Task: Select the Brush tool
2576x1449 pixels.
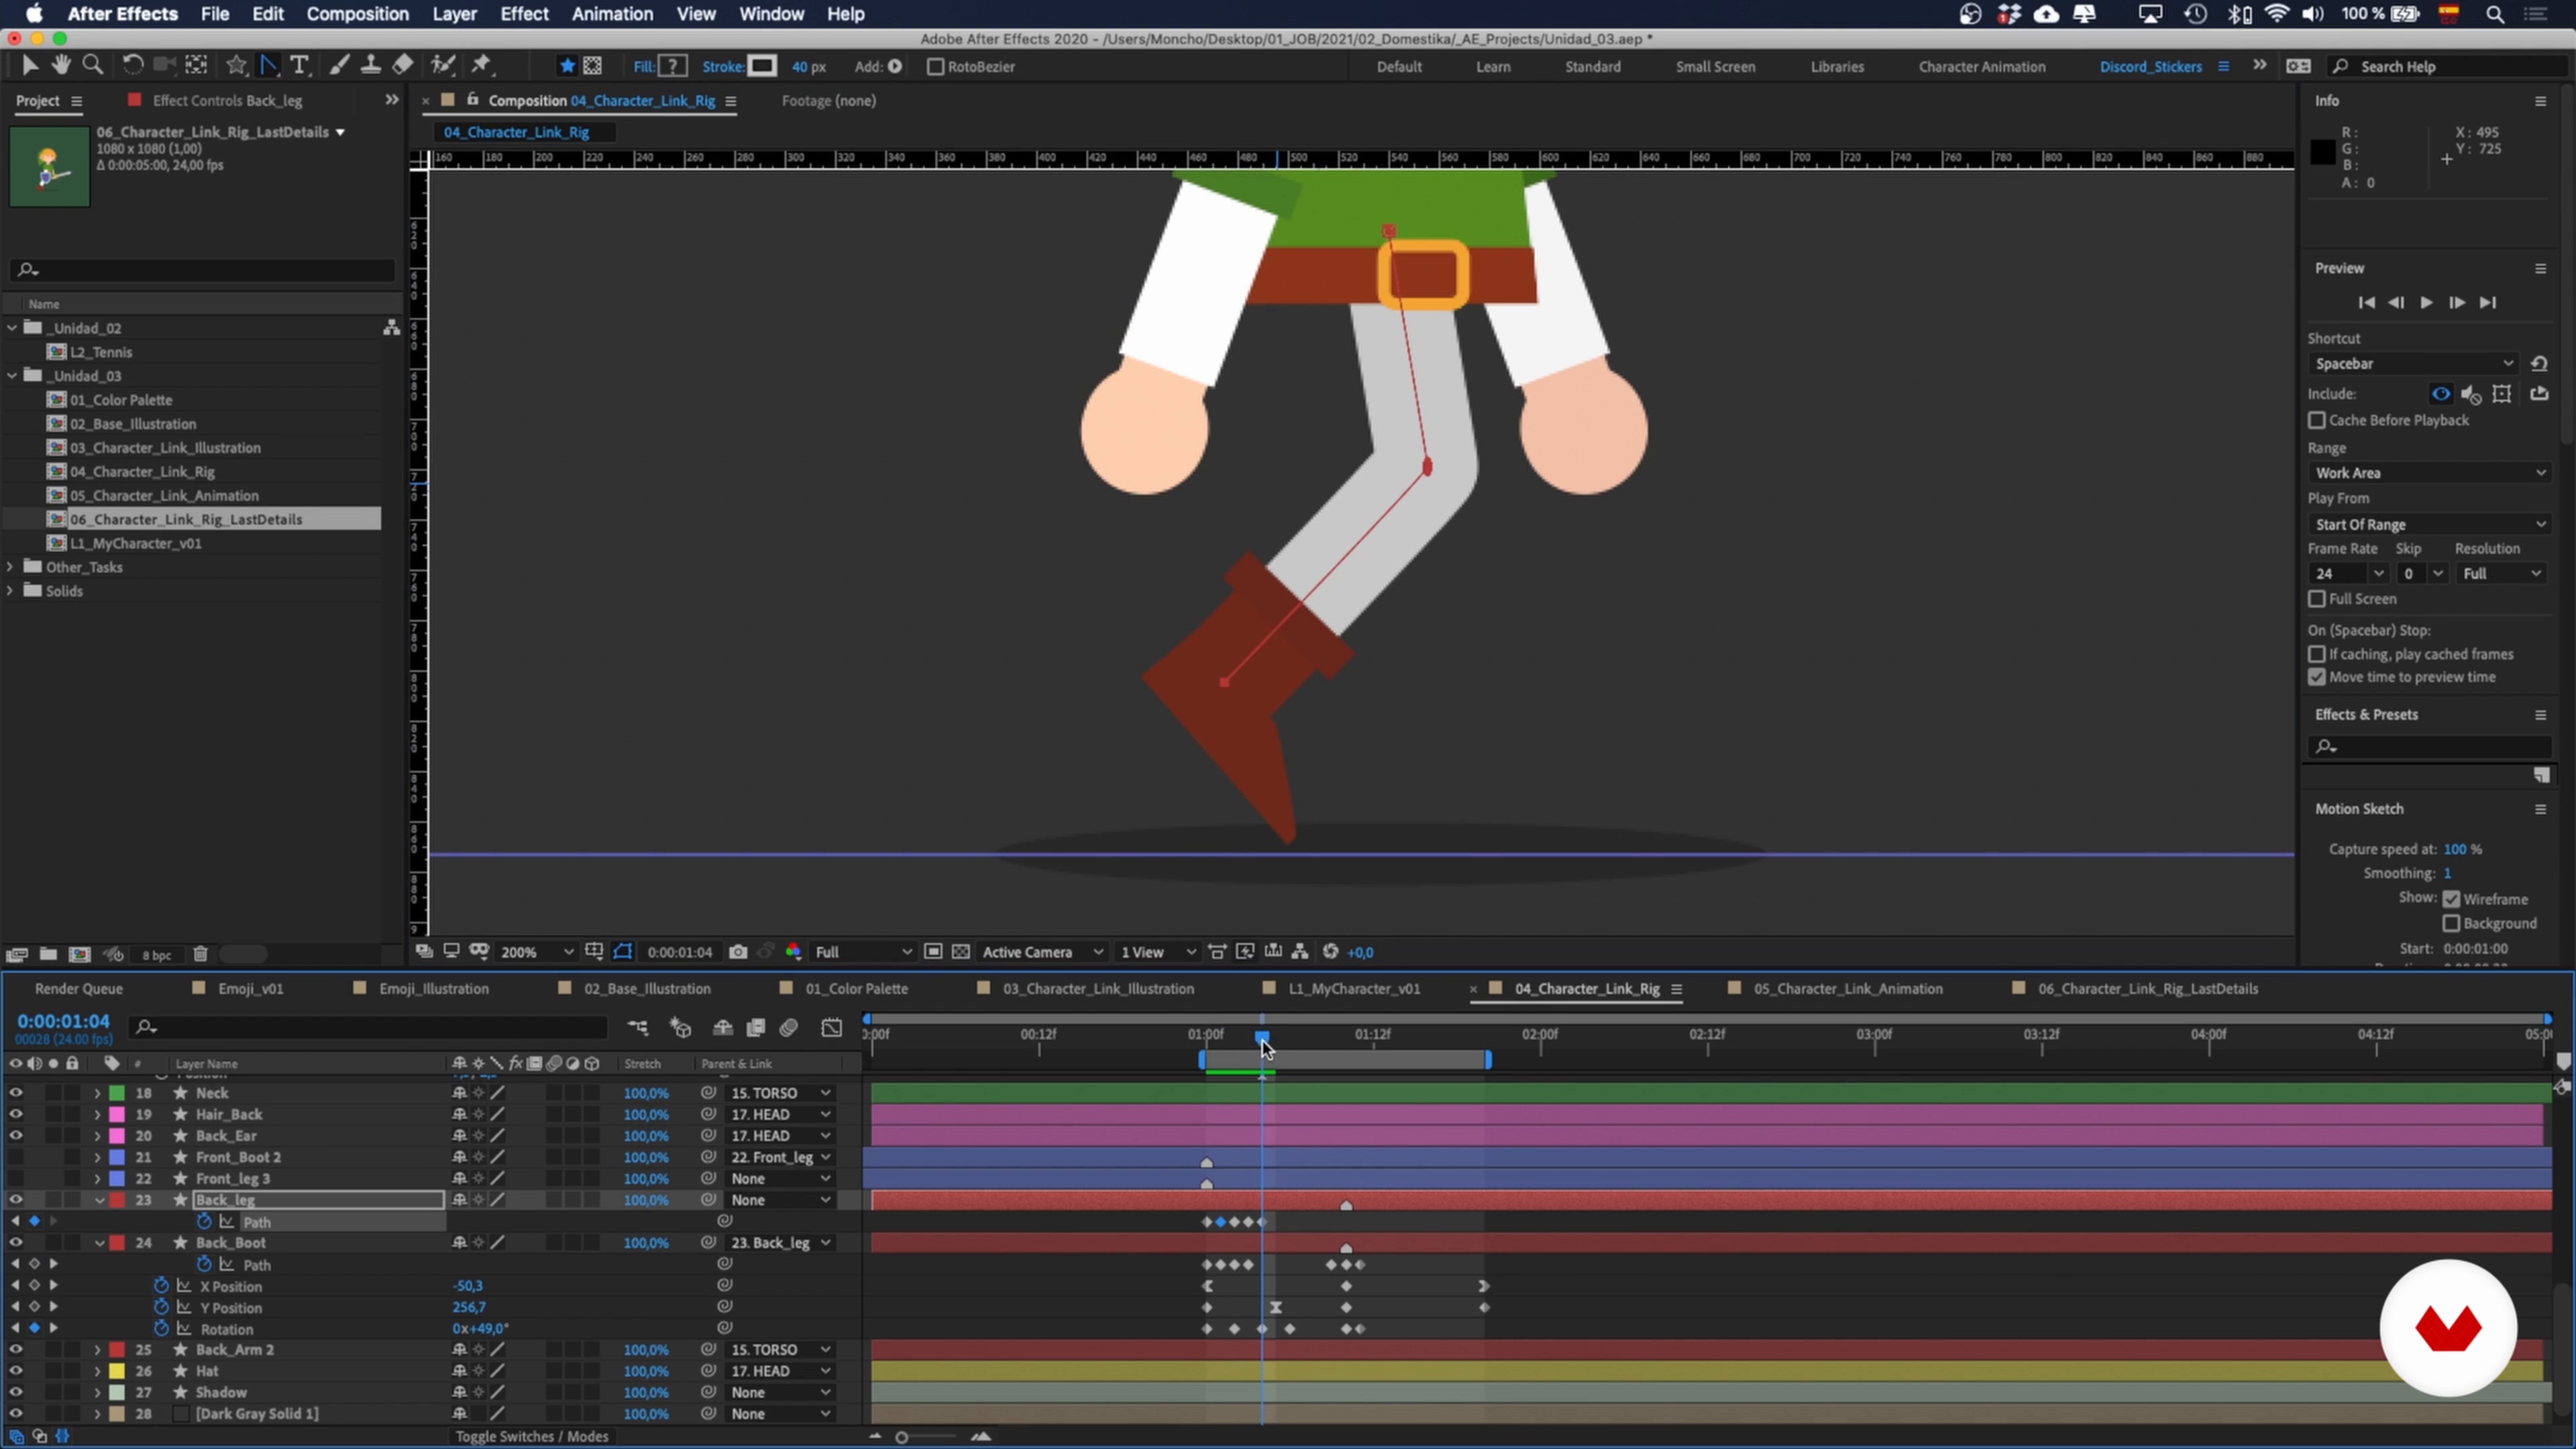Action: [340, 66]
